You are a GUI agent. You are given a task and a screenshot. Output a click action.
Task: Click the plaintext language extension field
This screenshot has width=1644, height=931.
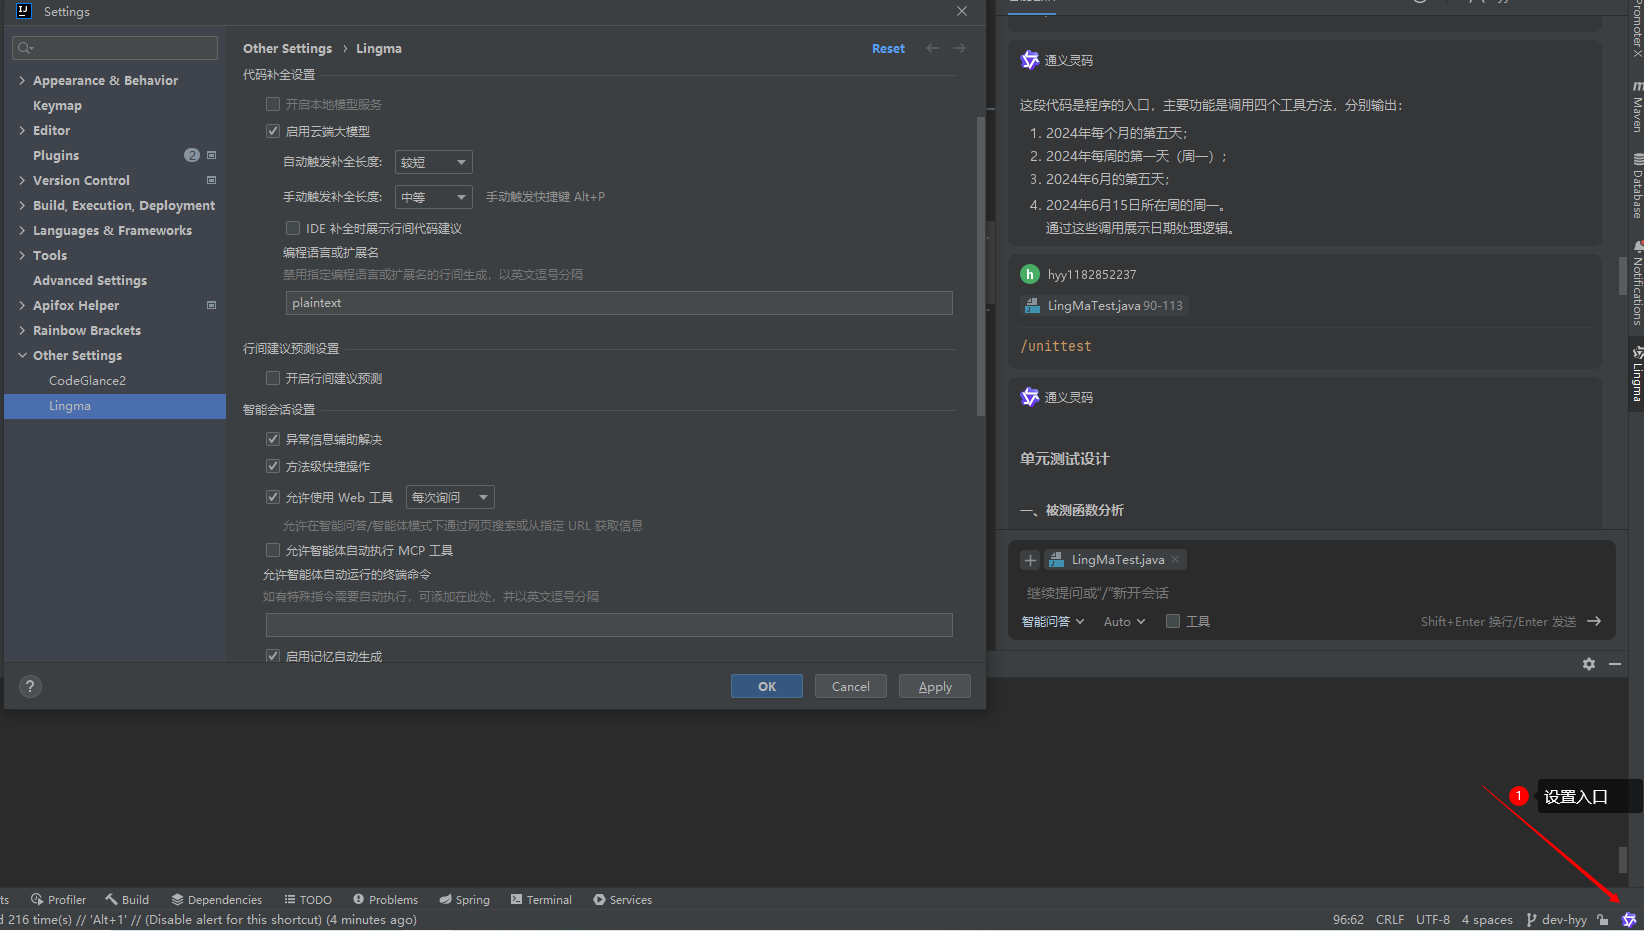click(x=619, y=303)
